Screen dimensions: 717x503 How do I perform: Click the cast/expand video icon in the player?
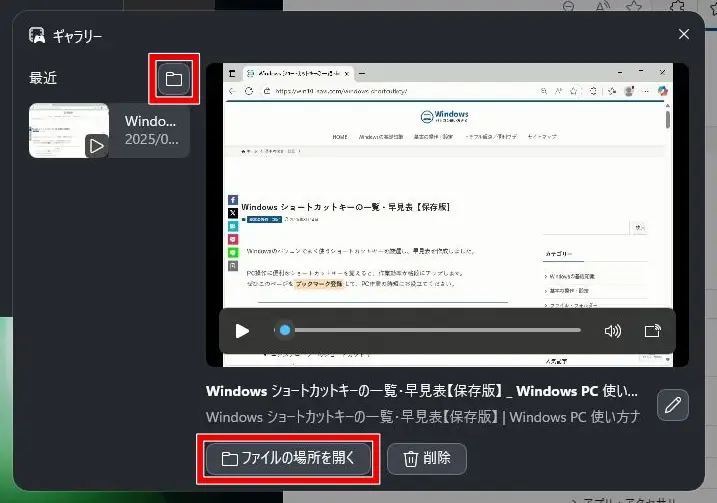[653, 331]
